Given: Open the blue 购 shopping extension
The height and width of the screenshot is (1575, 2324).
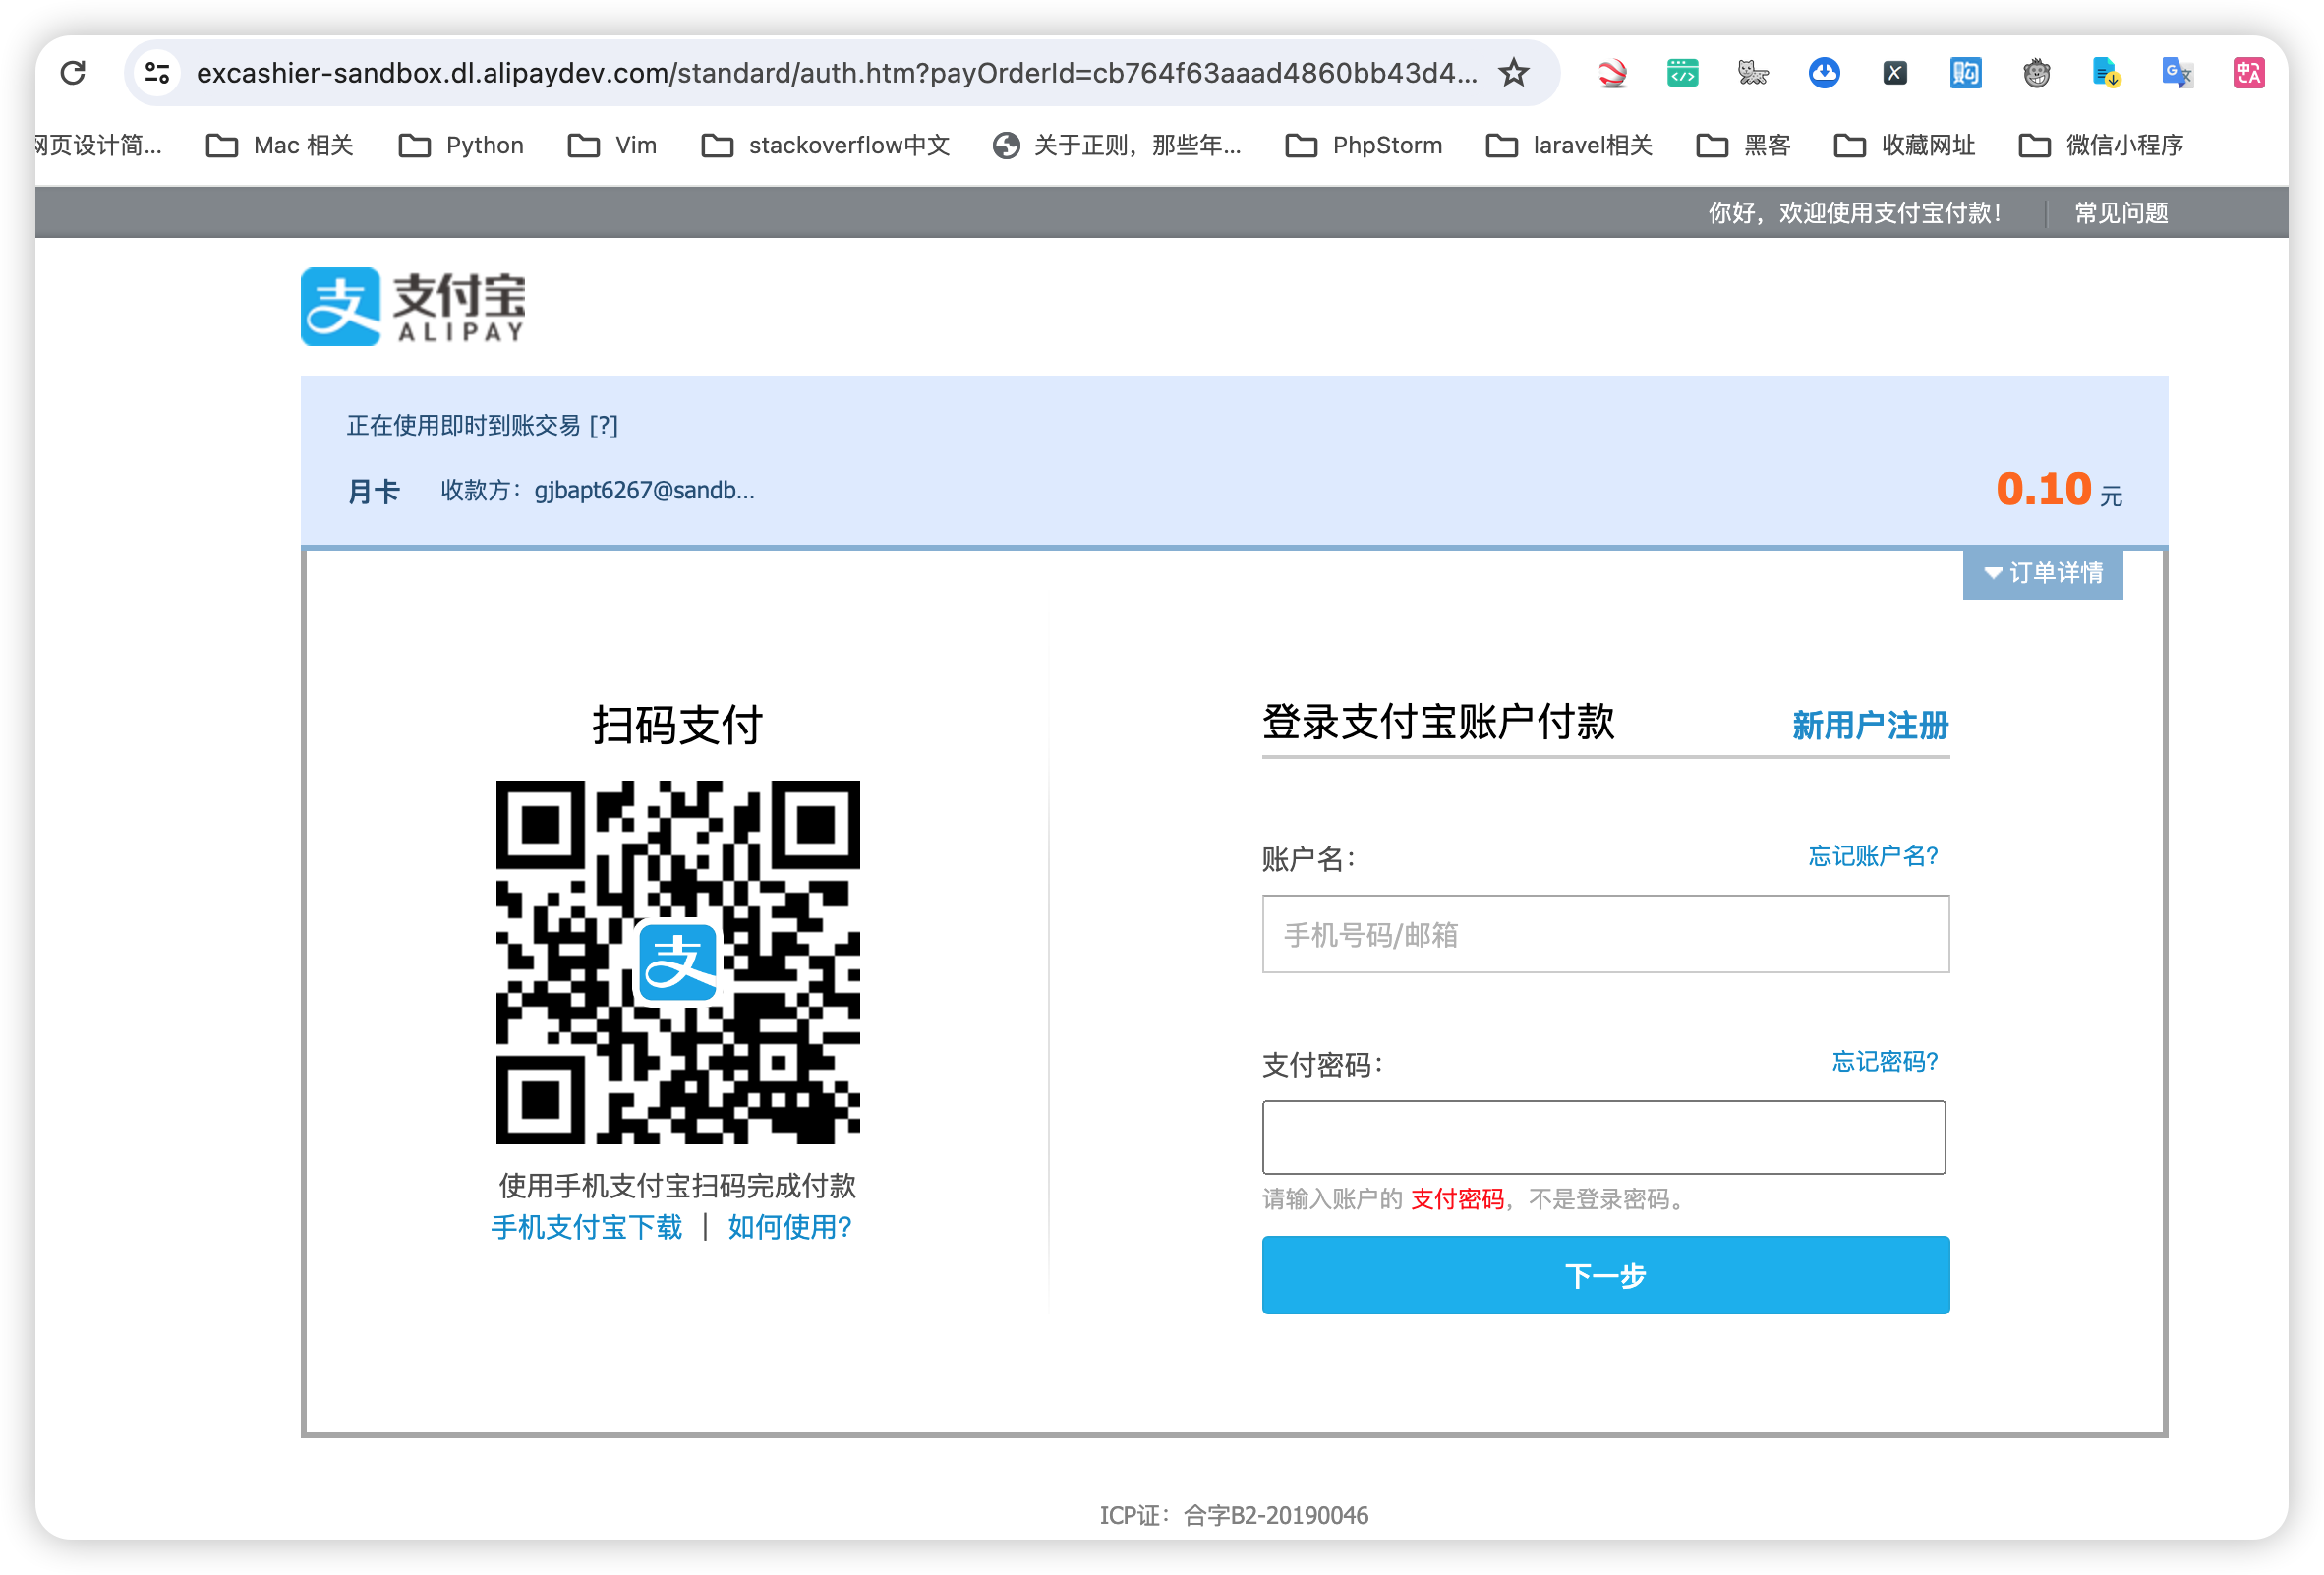Looking at the screenshot, I should click(x=1965, y=72).
